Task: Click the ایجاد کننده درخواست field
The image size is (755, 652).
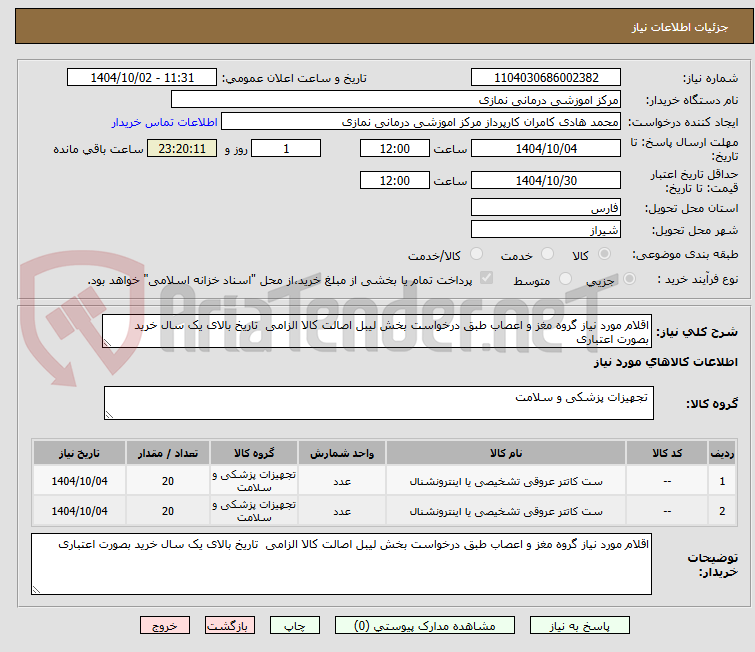Action: point(421,122)
